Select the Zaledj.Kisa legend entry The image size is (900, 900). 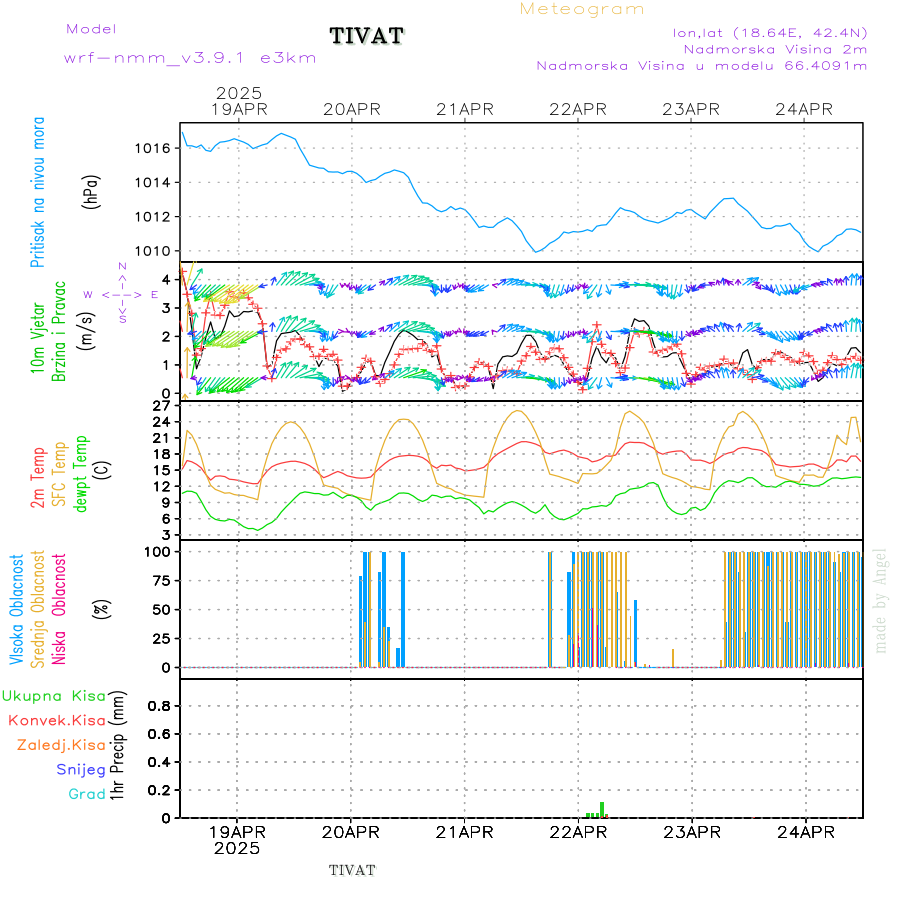(x=61, y=745)
